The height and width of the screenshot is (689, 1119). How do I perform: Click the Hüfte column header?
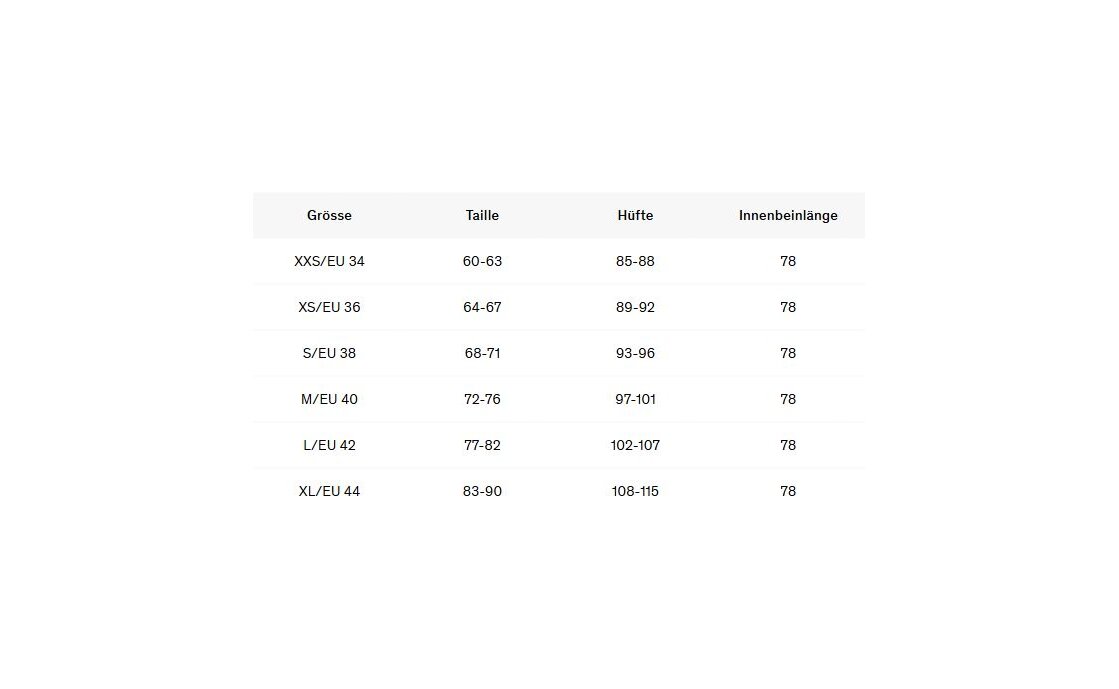(635, 215)
